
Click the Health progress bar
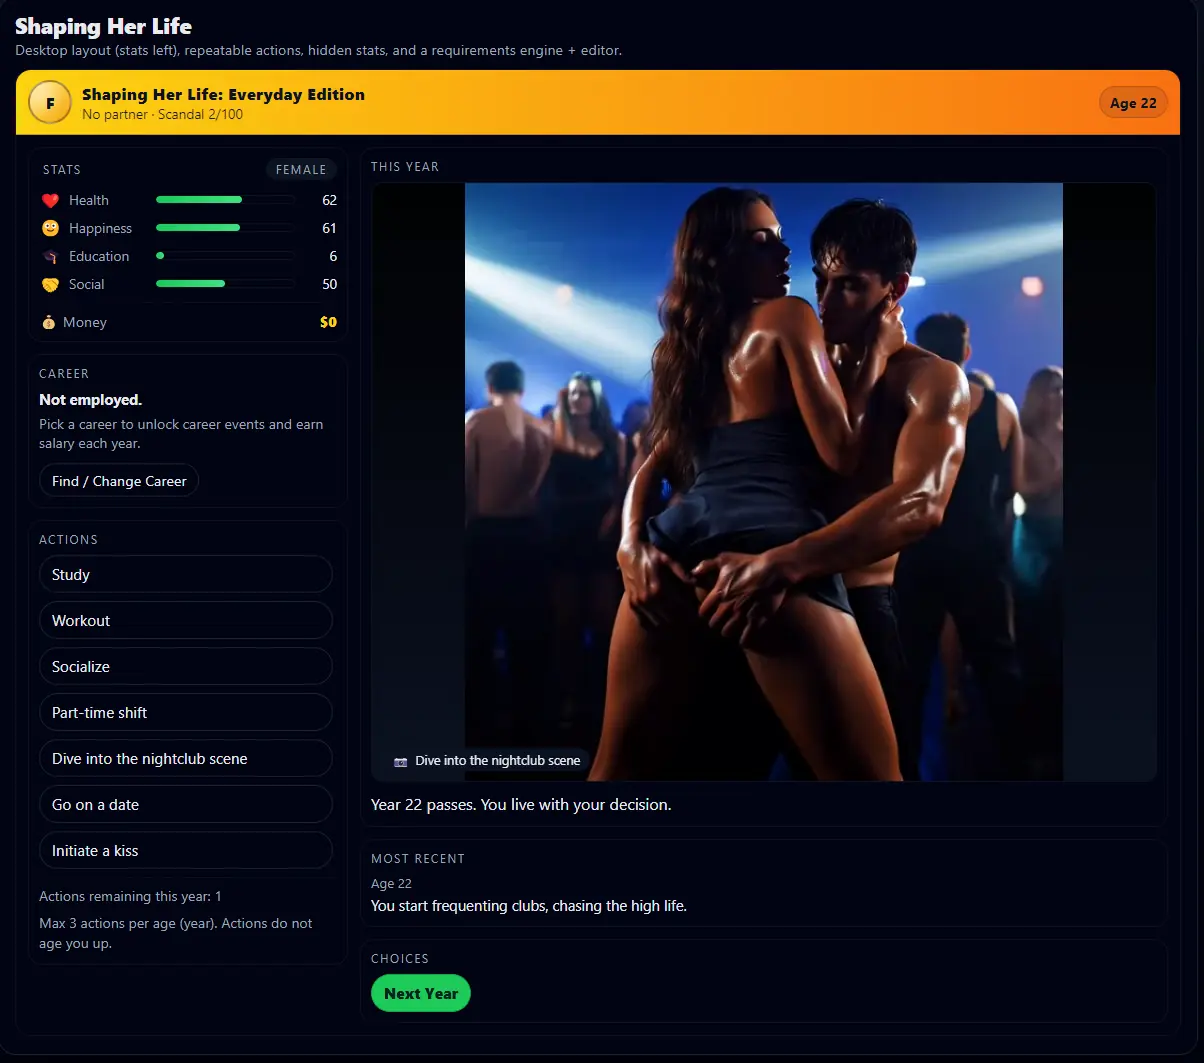pyautogui.click(x=225, y=201)
